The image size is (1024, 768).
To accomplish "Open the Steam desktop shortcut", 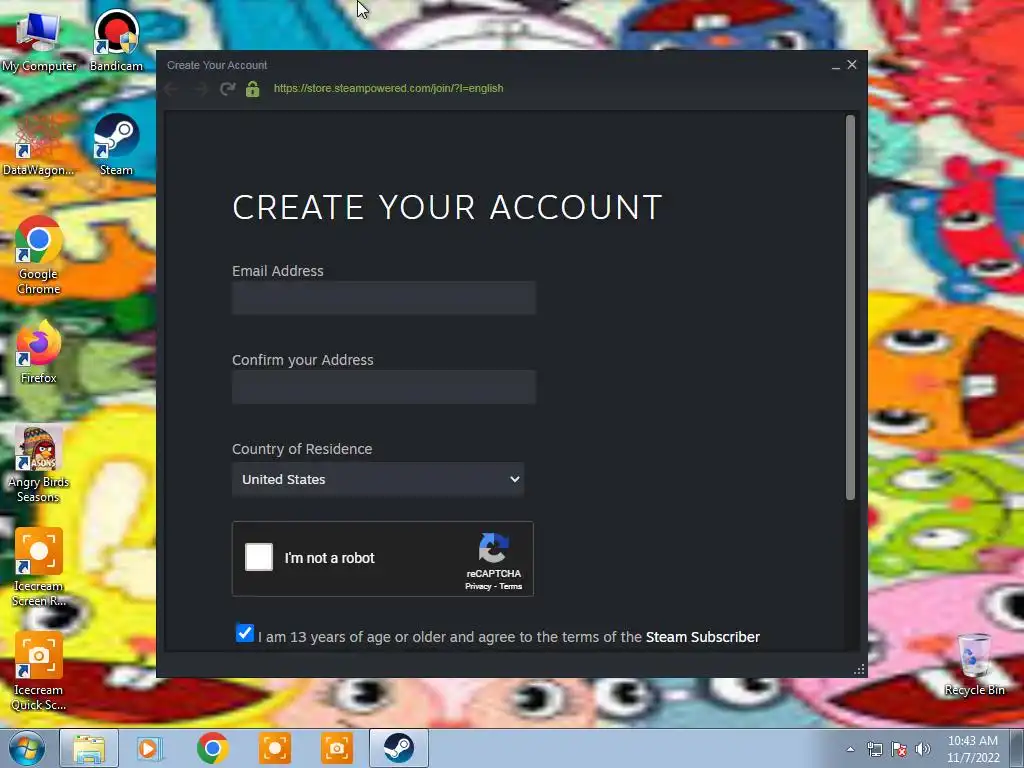I will coord(116,145).
